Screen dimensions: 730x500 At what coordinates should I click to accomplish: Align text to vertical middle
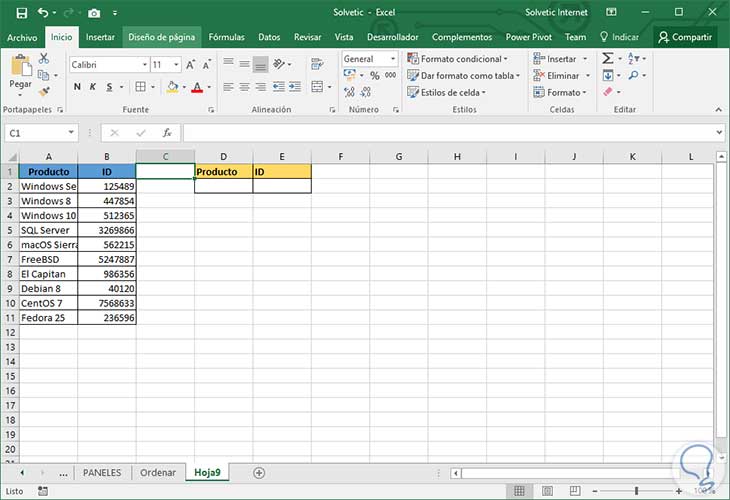coord(244,63)
